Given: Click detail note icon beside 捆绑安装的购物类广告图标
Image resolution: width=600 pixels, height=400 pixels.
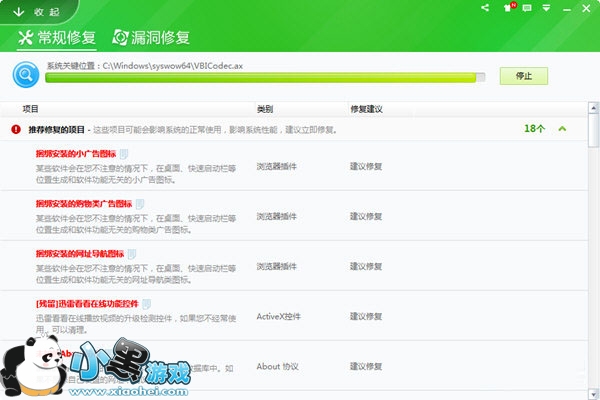Looking at the screenshot, I should coord(140,204).
